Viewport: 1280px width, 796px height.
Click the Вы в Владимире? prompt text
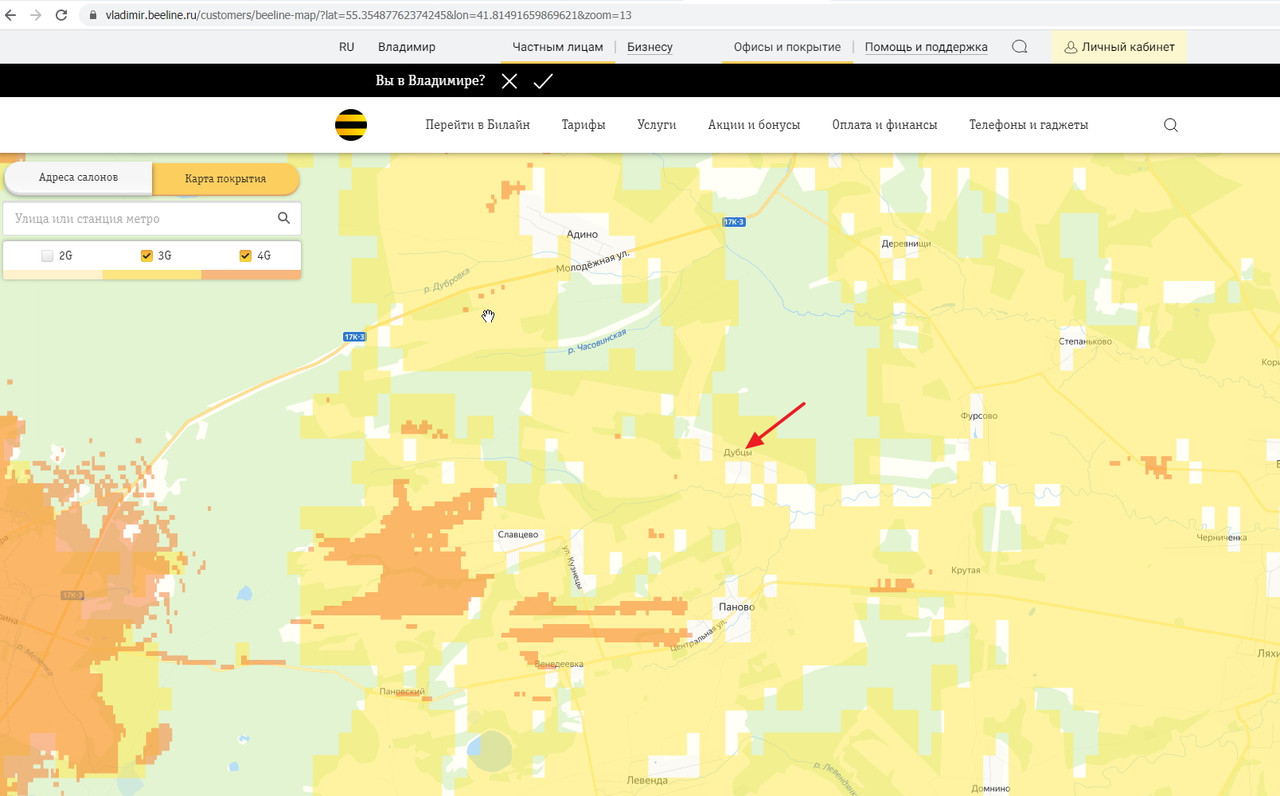pyautogui.click(x=430, y=81)
